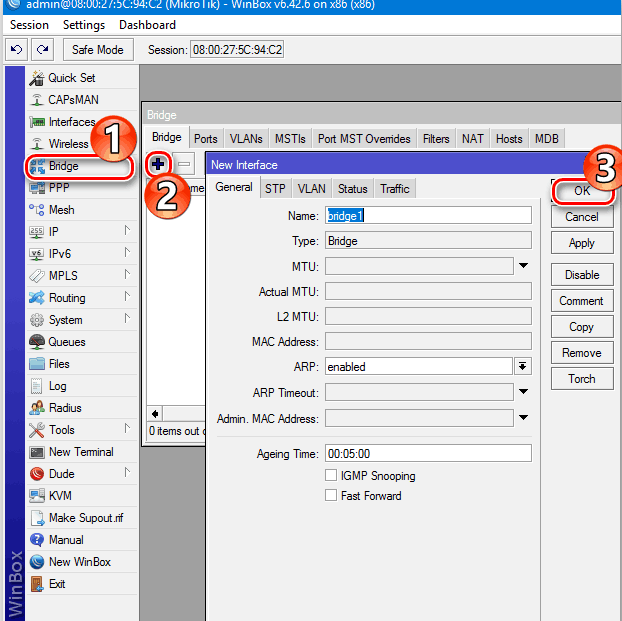Click the undo arrow icon in toolbar

pyautogui.click(x=16, y=49)
